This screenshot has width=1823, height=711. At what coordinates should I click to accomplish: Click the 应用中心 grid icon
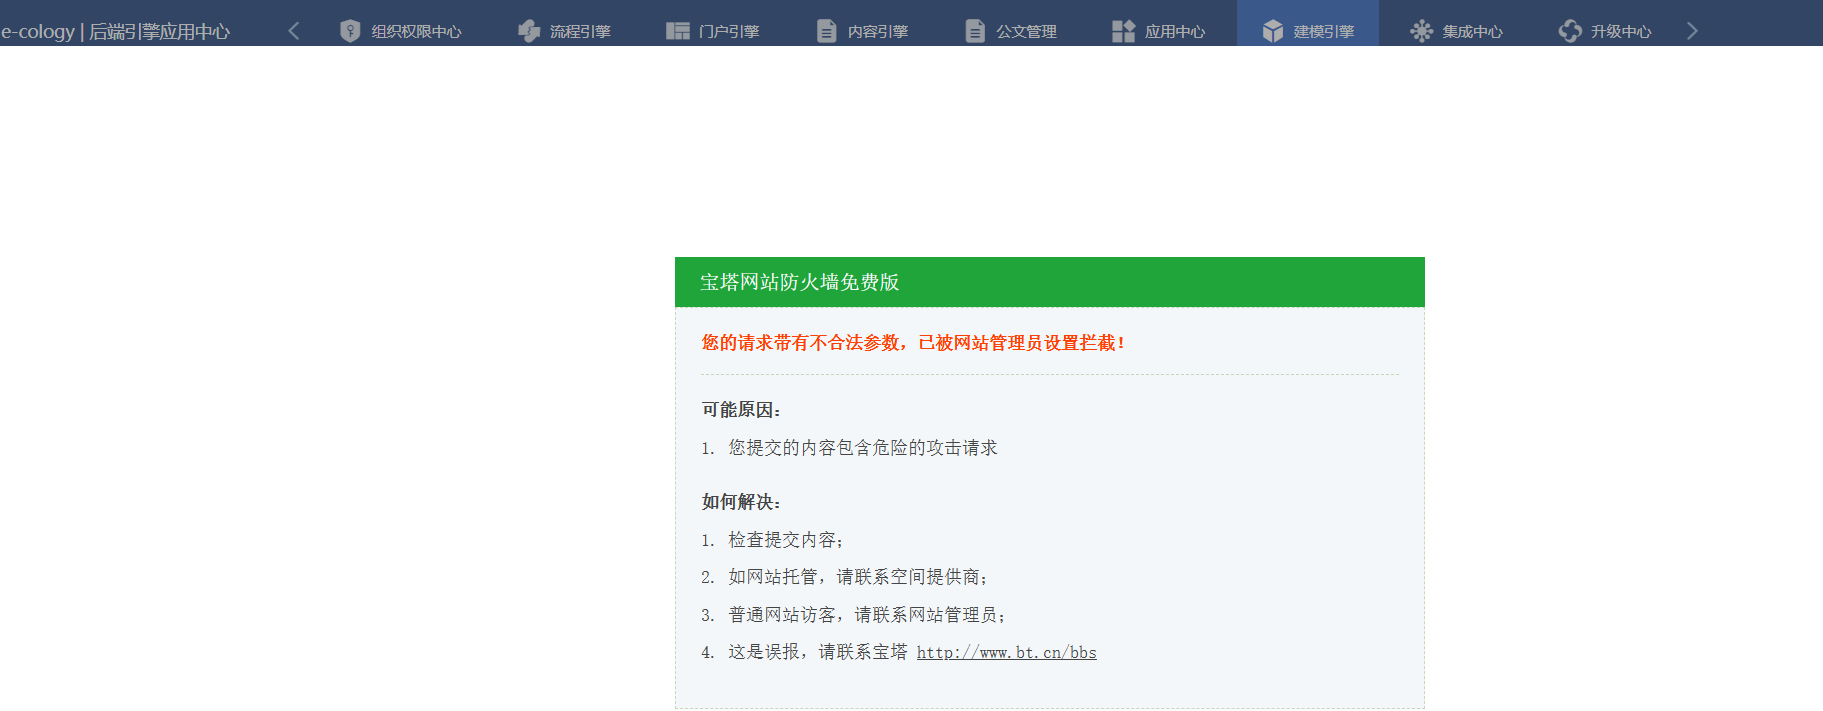click(x=1123, y=31)
